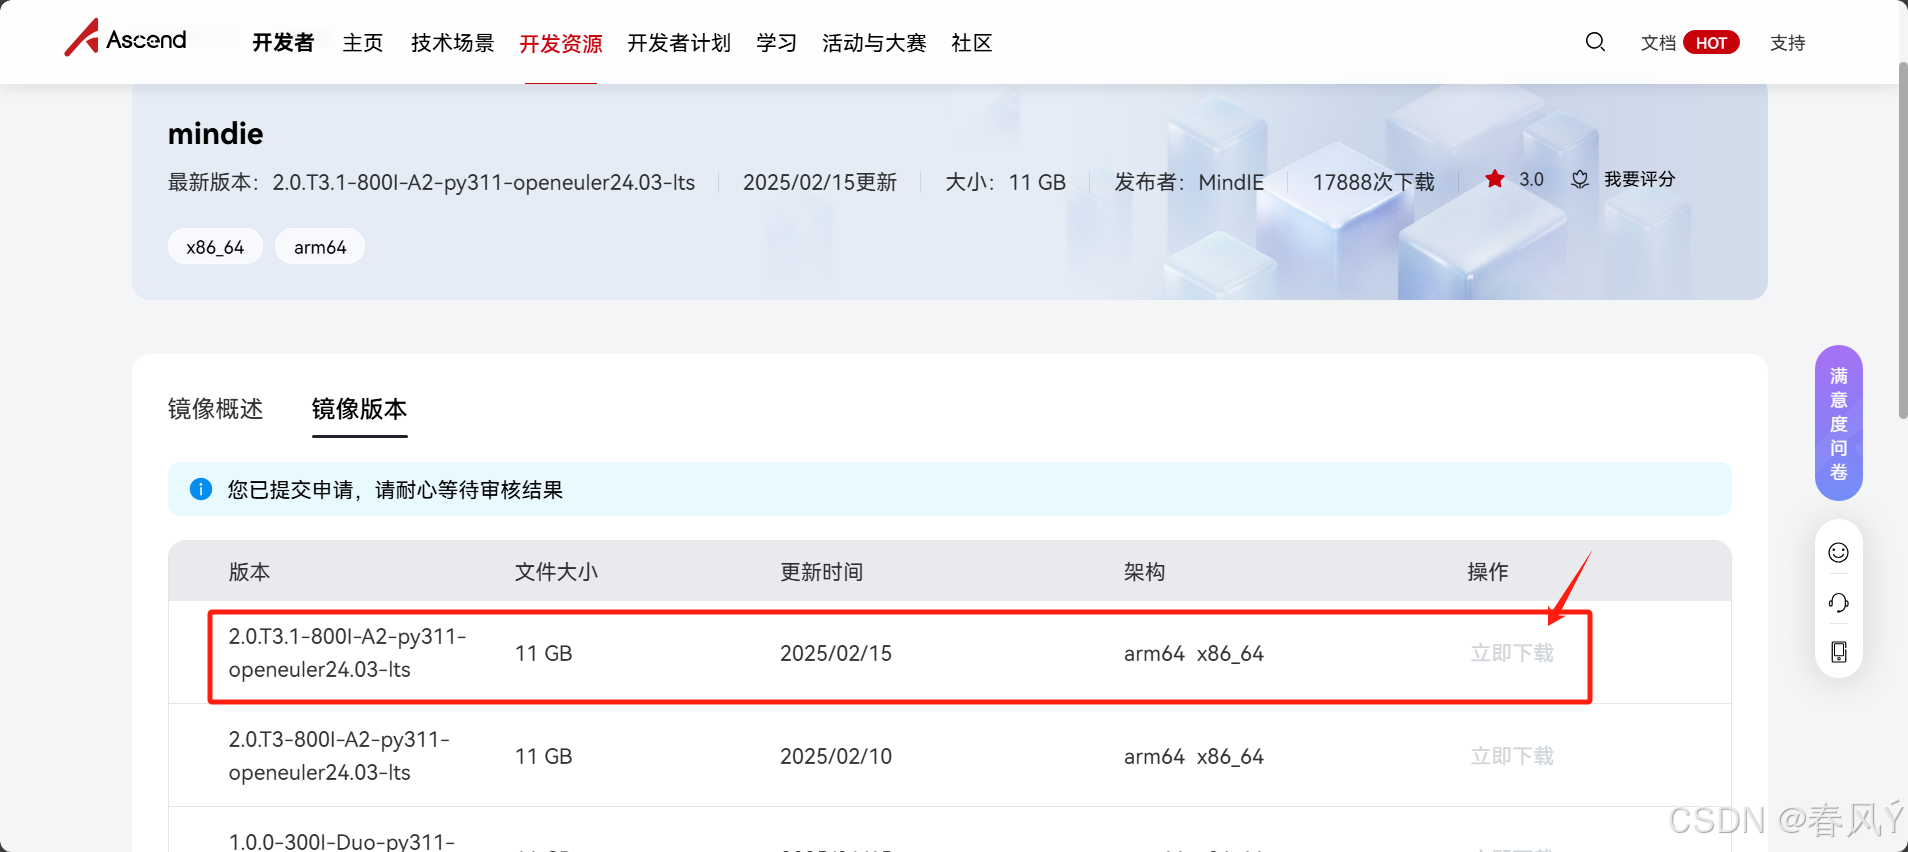Click 立即下载 for 2.0.T3.1-800I-A2 version
This screenshot has height=852, width=1908.
pos(1512,653)
